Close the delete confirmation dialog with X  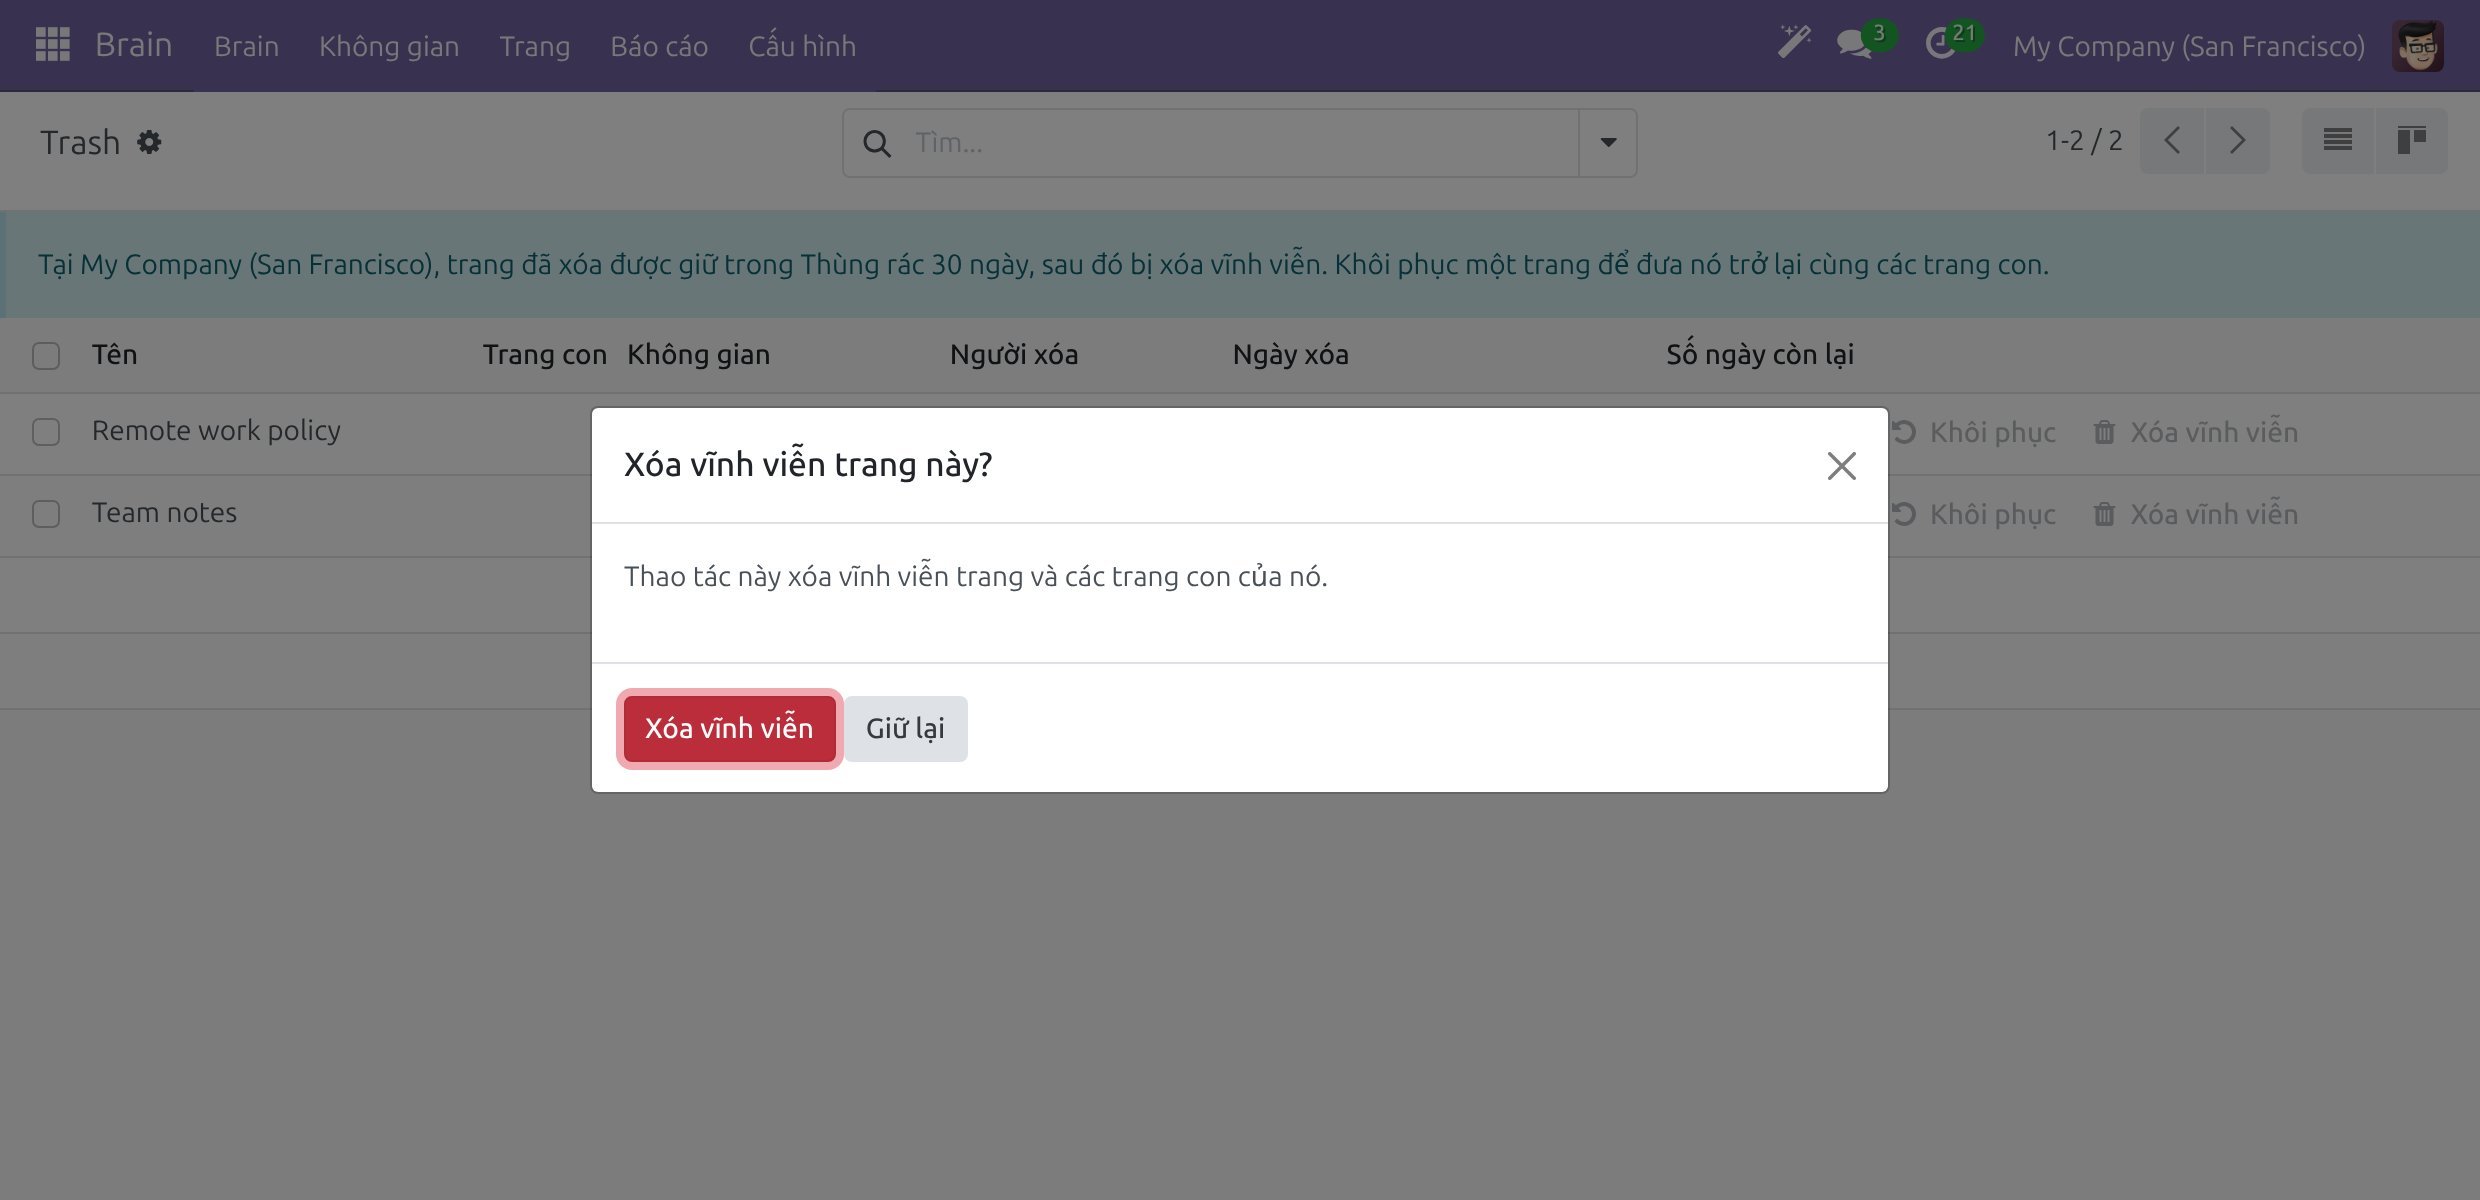click(x=1841, y=465)
